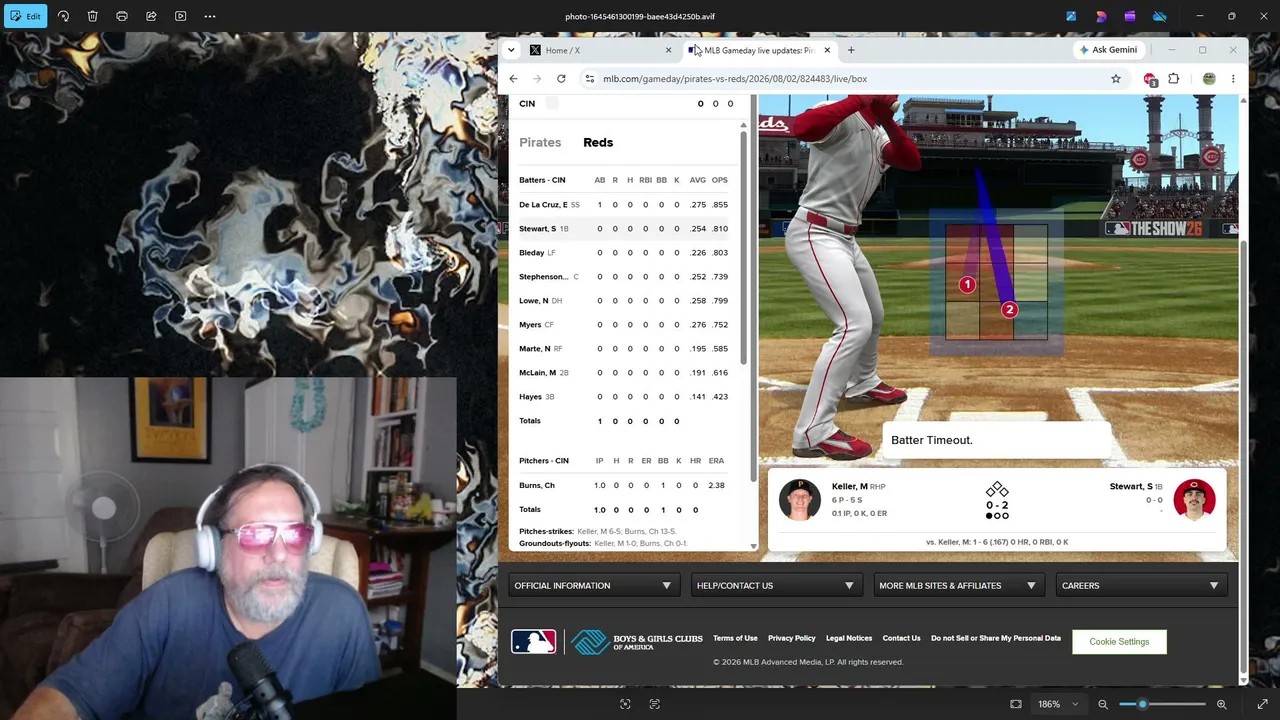
Task: Open Marte, N player link
Action: [535, 349]
